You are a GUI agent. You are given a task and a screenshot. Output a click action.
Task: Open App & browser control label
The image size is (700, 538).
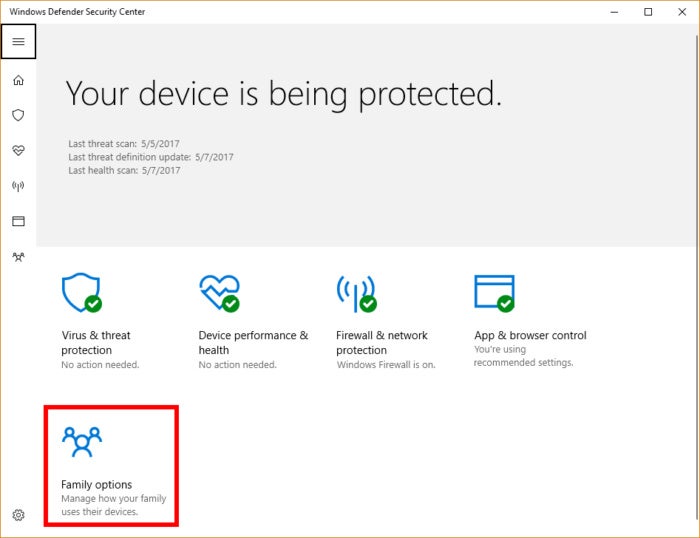point(530,335)
